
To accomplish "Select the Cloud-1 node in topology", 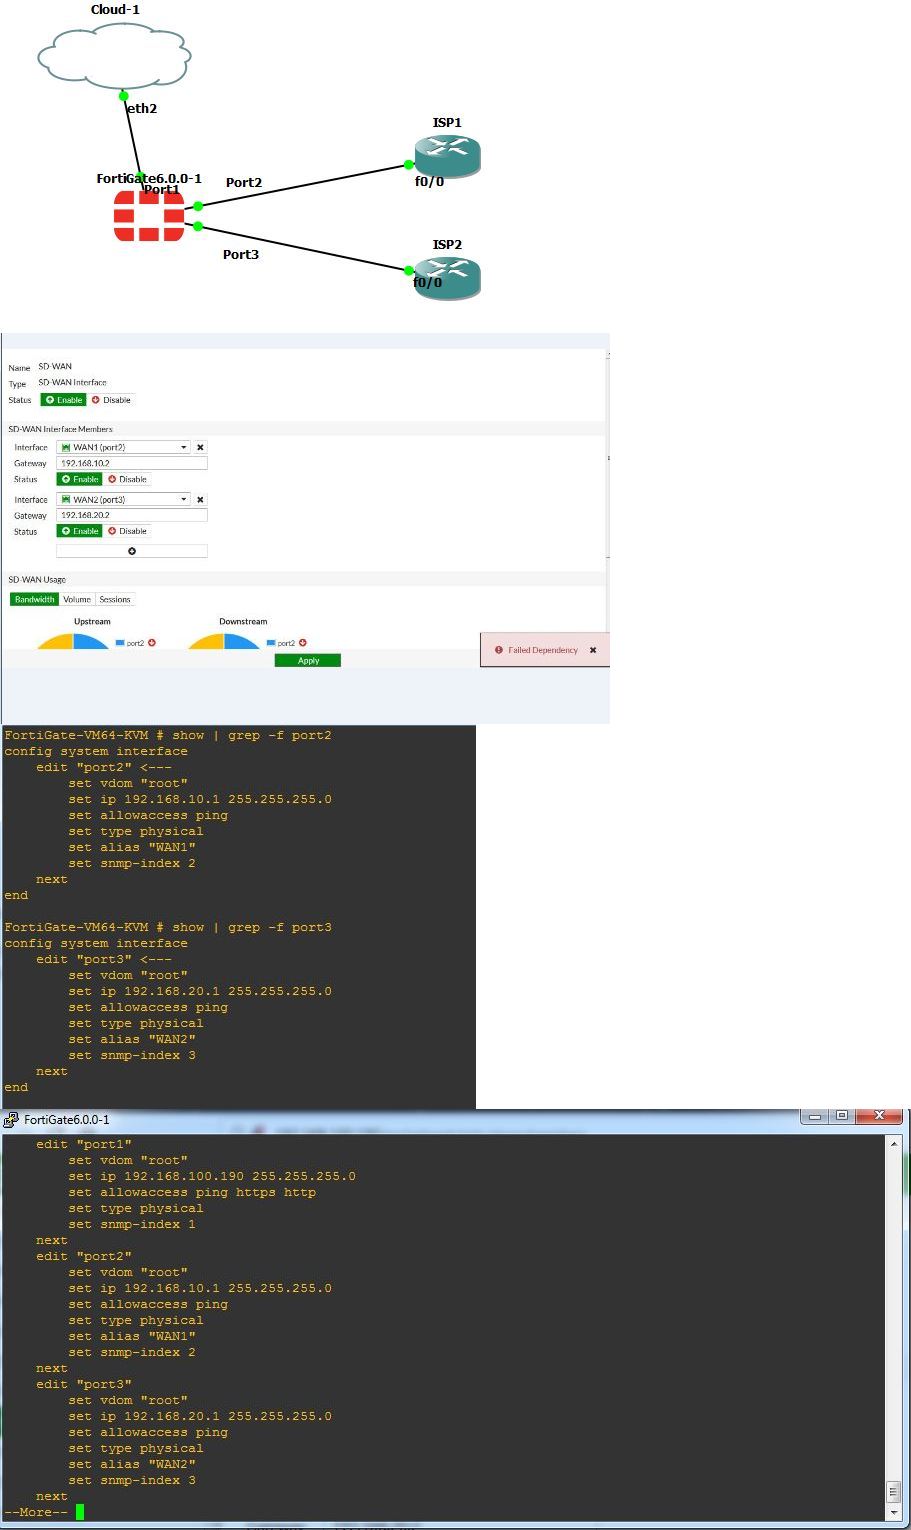I will click(x=114, y=57).
